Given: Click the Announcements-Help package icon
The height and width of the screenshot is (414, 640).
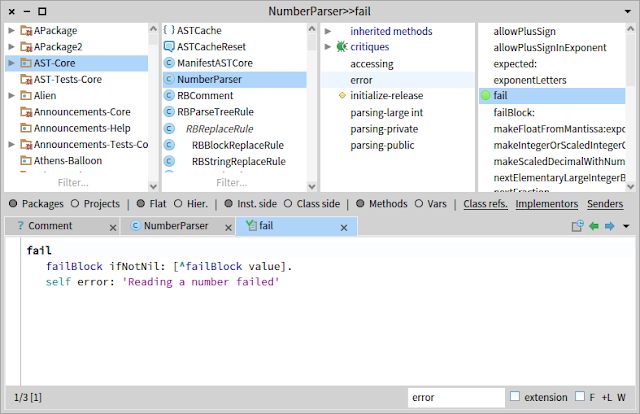Looking at the screenshot, I should [26, 128].
